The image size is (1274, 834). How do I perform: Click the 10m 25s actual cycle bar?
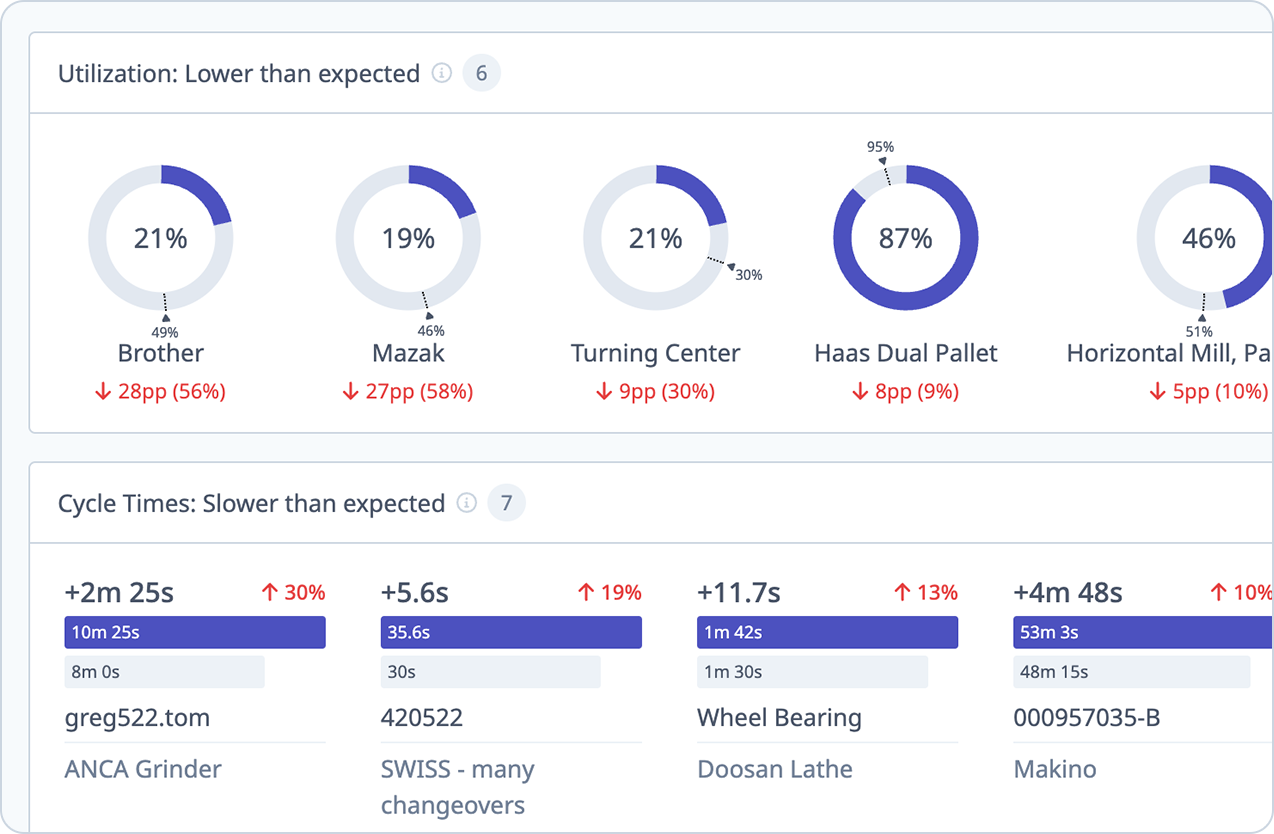pos(195,632)
